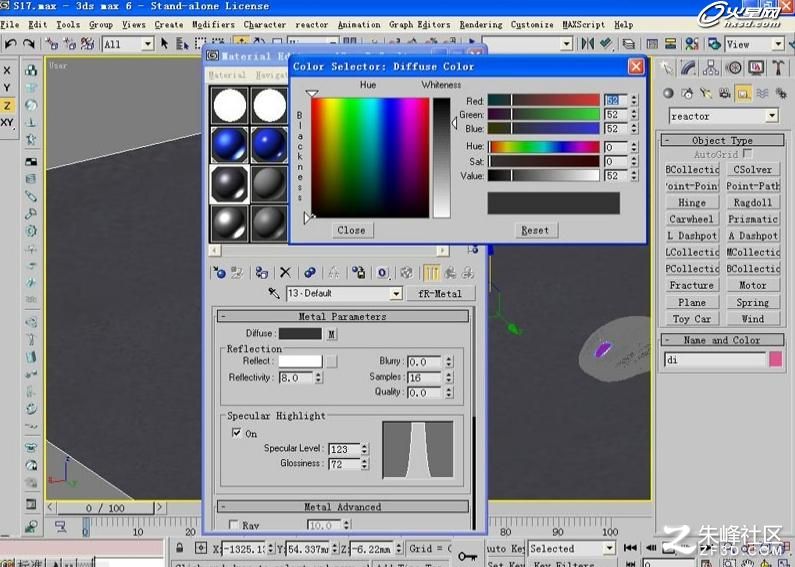Click the fR-Metal material type button
The width and height of the screenshot is (795, 567).
pos(440,293)
